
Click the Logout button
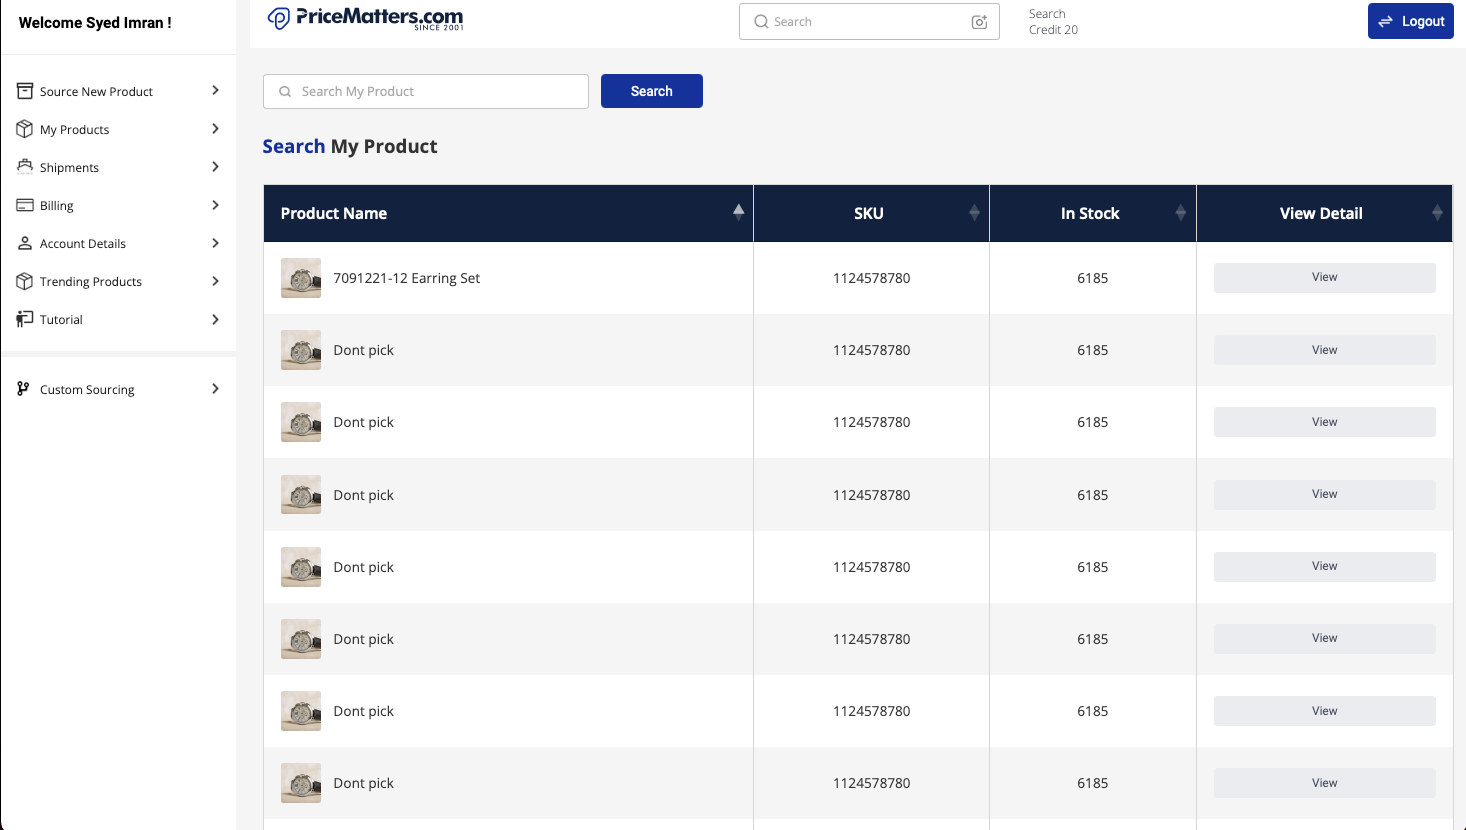coord(1410,21)
